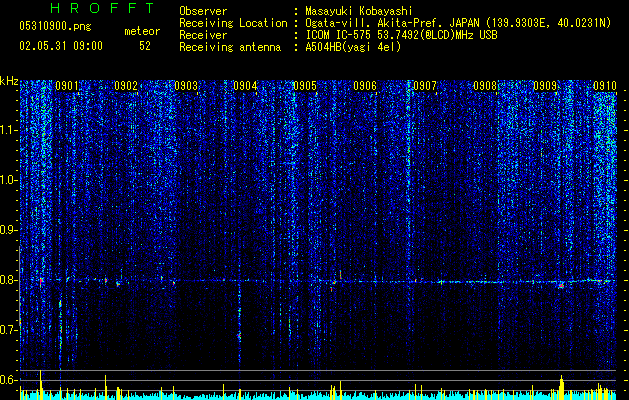This screenshot has height=400, width=629.
Task: Click the 0908 time marker
Action: 485,86
